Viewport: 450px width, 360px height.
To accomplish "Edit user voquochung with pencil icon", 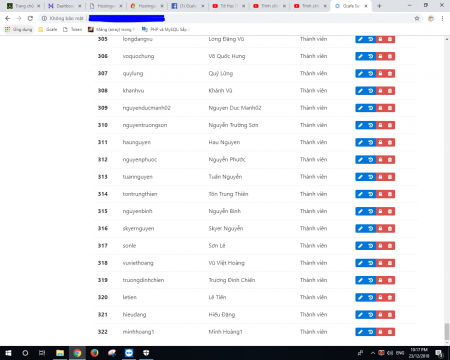I will click(x=360, y=56).
